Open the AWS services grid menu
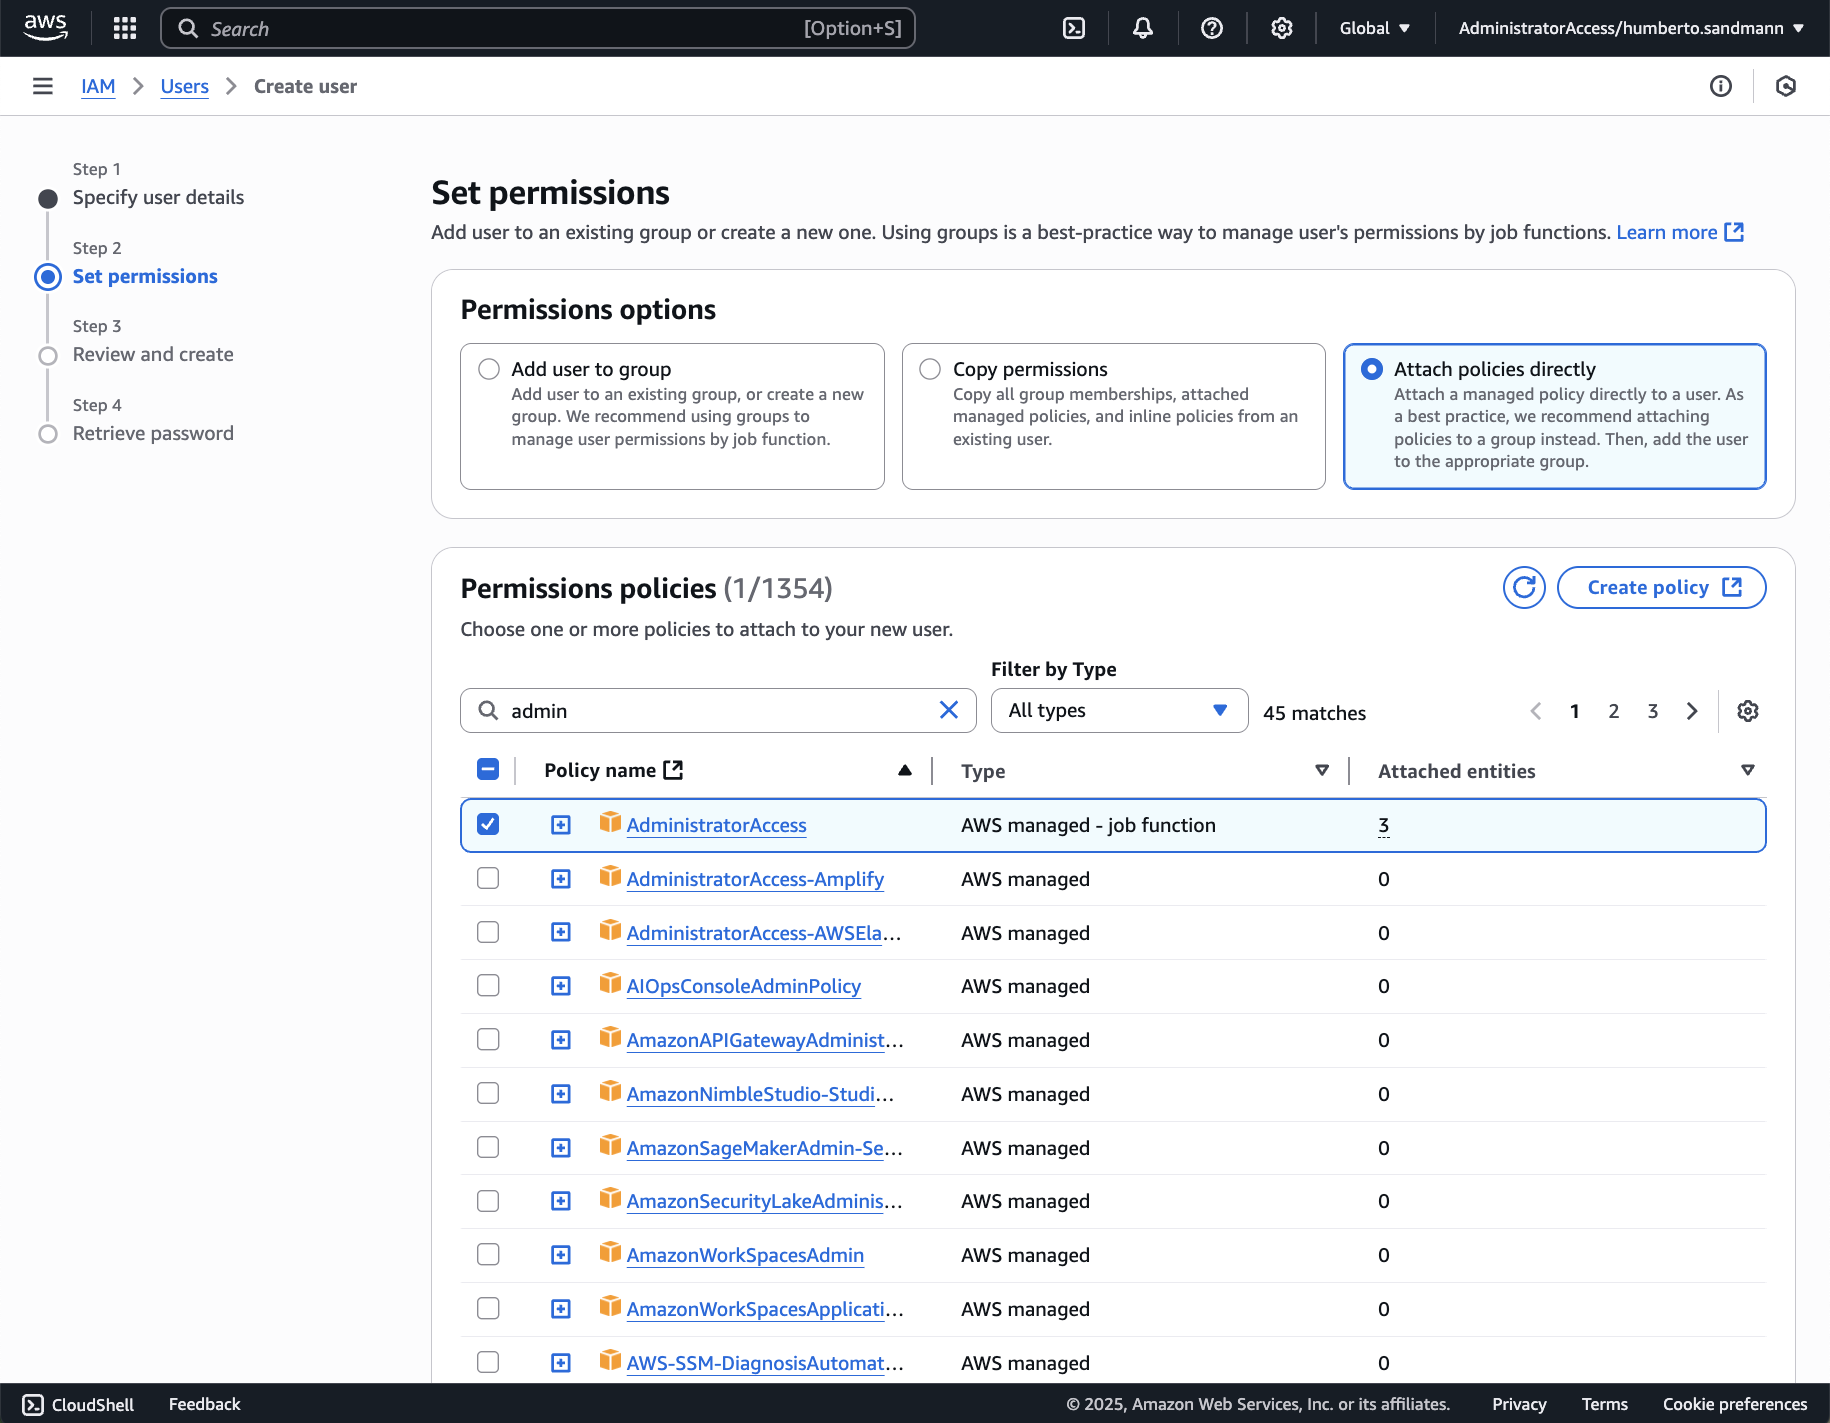This screenshot has height=1423, width=1830. (125, 28)
